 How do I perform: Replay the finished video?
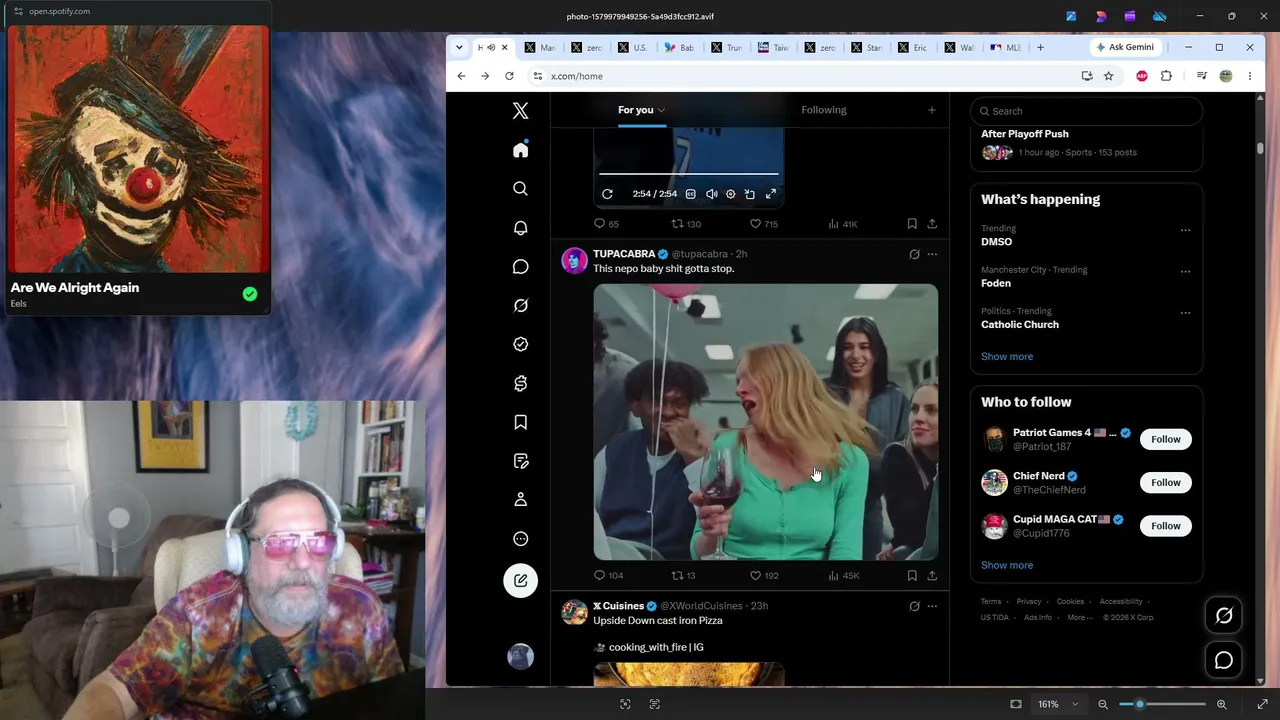tap(607, 194)
